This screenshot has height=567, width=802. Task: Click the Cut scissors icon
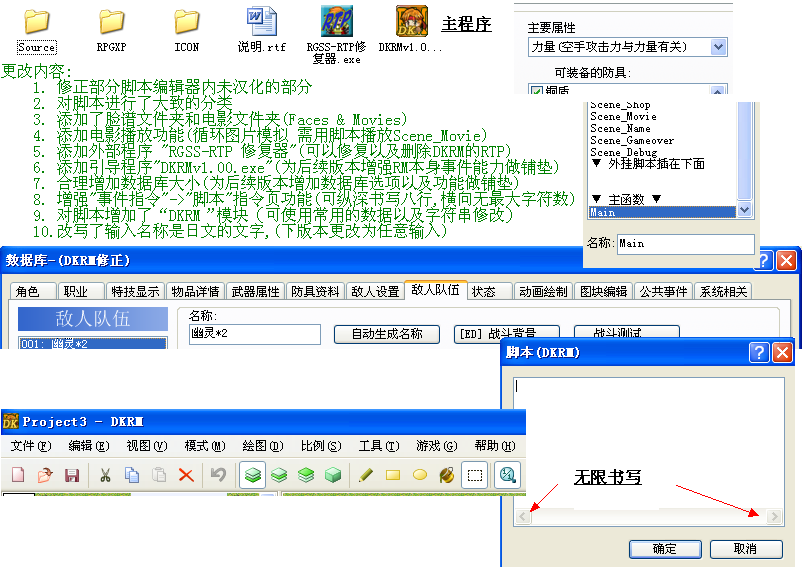[105, 475]
